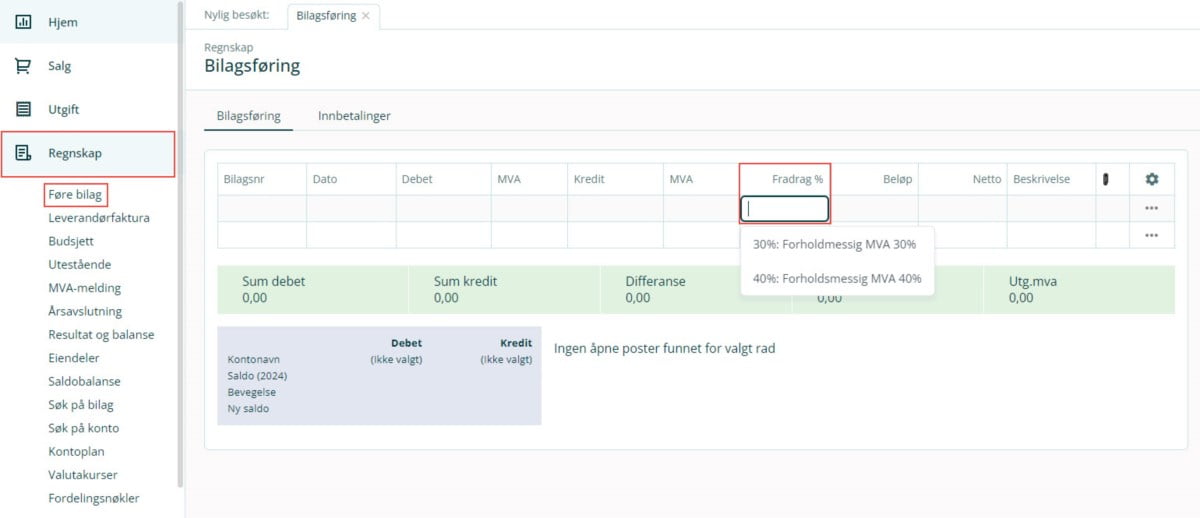Click the Fradrag % input field

(x=784, y=208)
